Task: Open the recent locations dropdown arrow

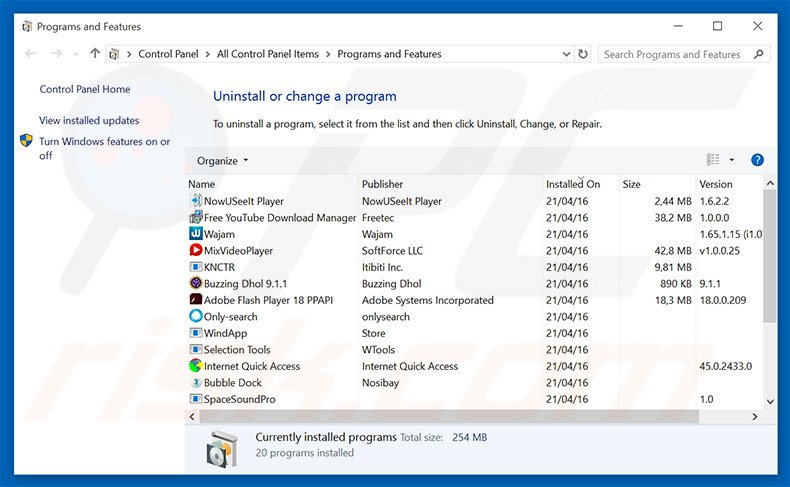Action: click(x=76, y=54)
